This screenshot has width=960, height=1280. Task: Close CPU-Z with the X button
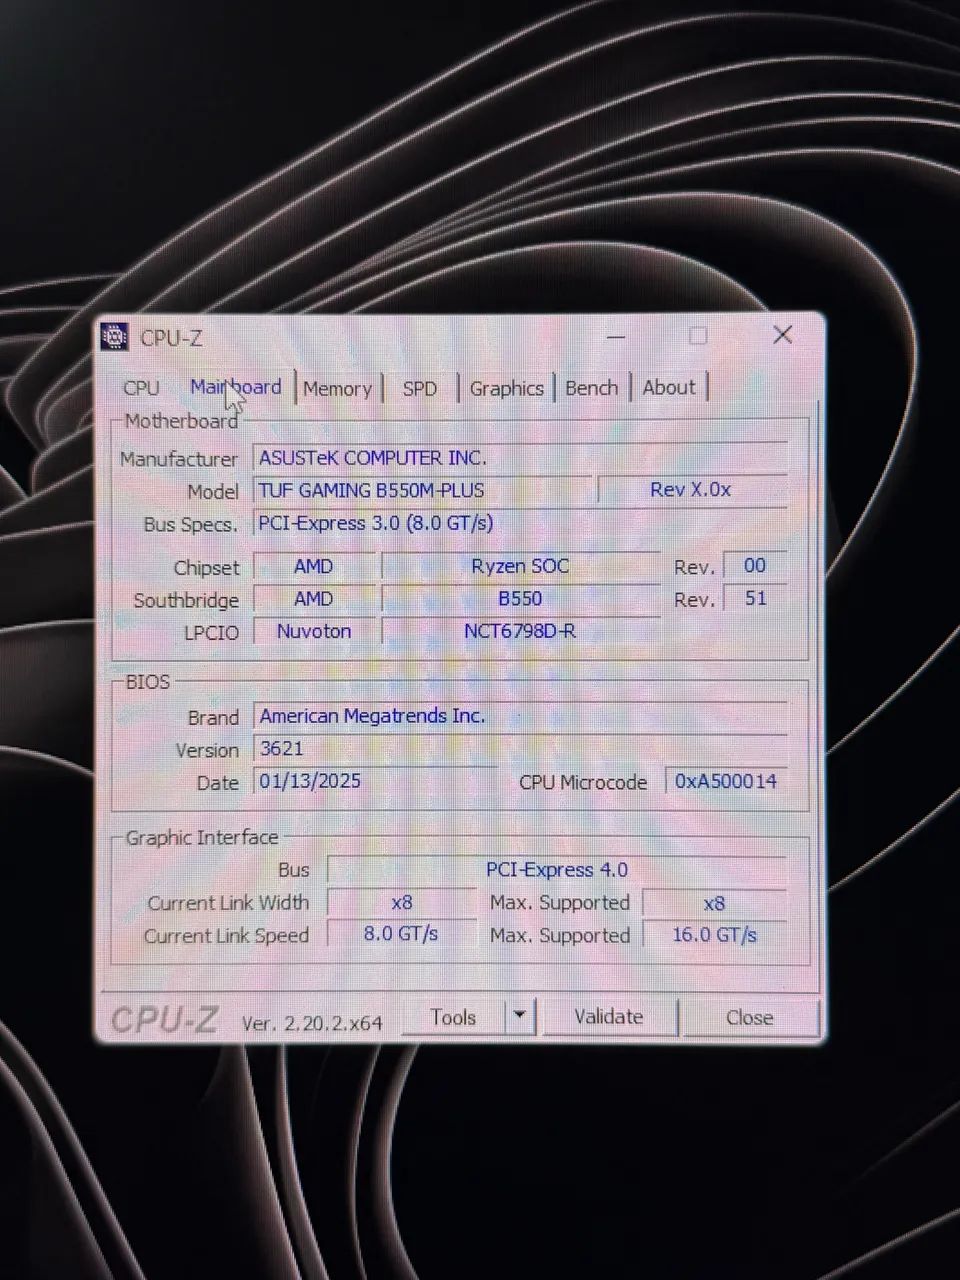[783, 335]
